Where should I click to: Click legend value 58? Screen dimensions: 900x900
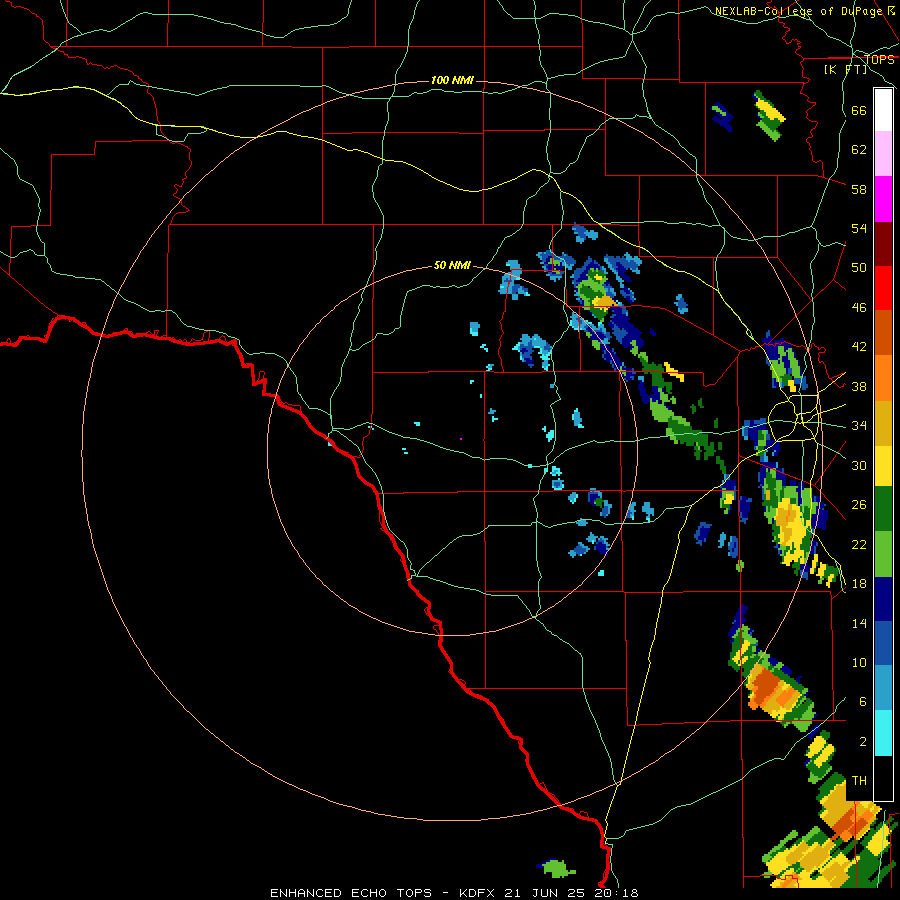click(x=859, y=189)
